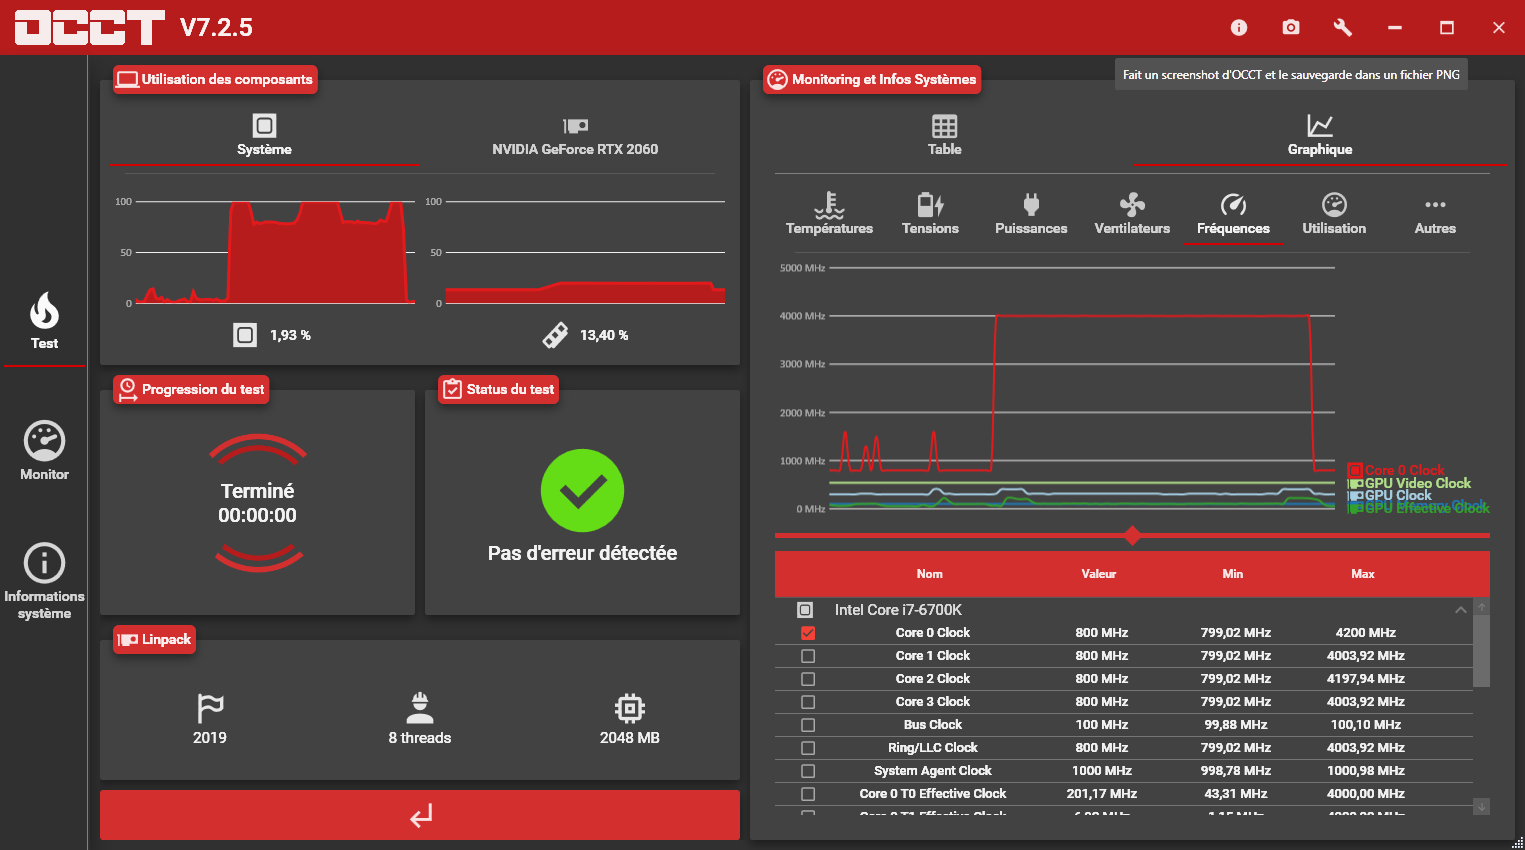The width and height of the screenshot is (1525, 850).
Task: Uncheck the Core 0 Clock checkbox
Action: (808, 633)
